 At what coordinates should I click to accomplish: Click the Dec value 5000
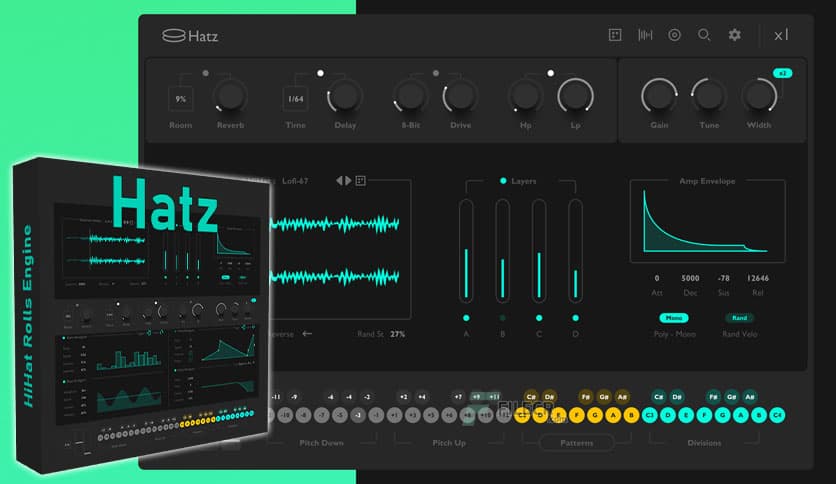point(690,278)
